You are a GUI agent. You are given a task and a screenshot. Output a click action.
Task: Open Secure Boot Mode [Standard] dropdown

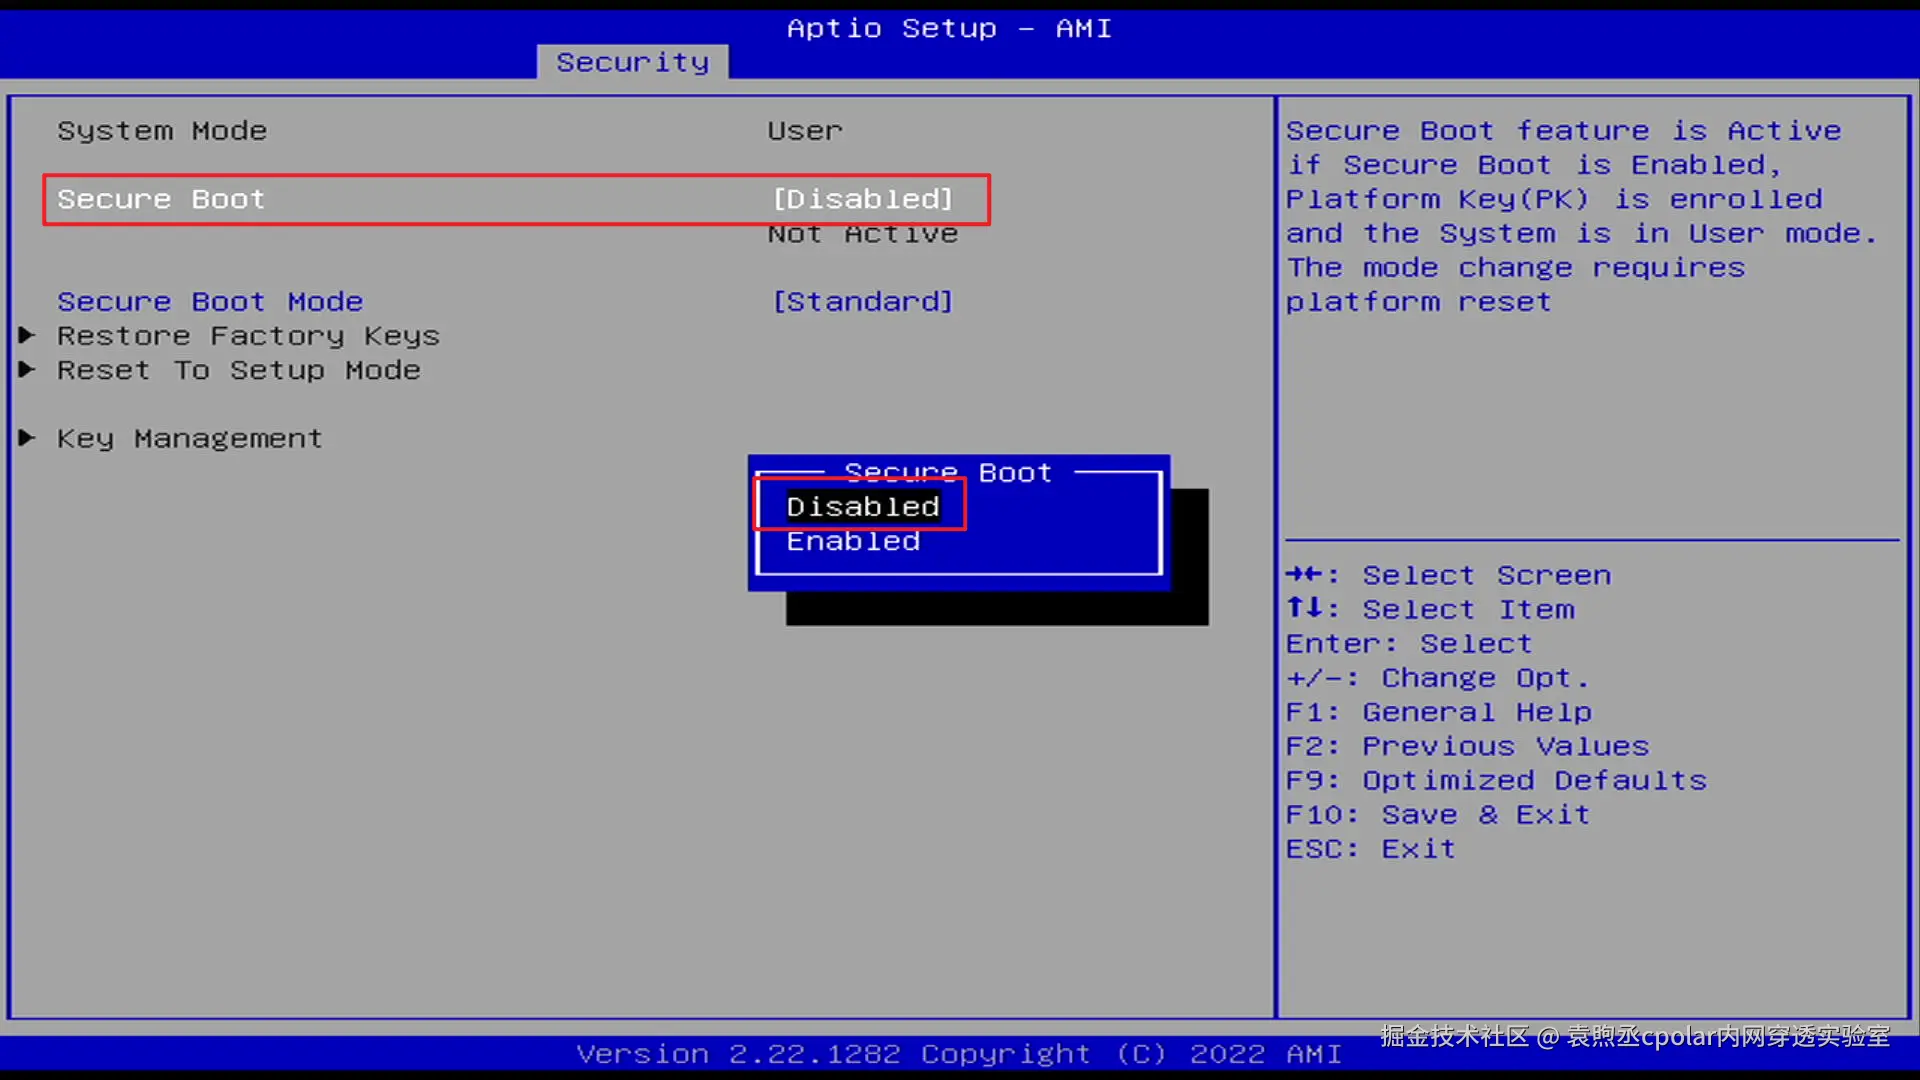(862, 301)
